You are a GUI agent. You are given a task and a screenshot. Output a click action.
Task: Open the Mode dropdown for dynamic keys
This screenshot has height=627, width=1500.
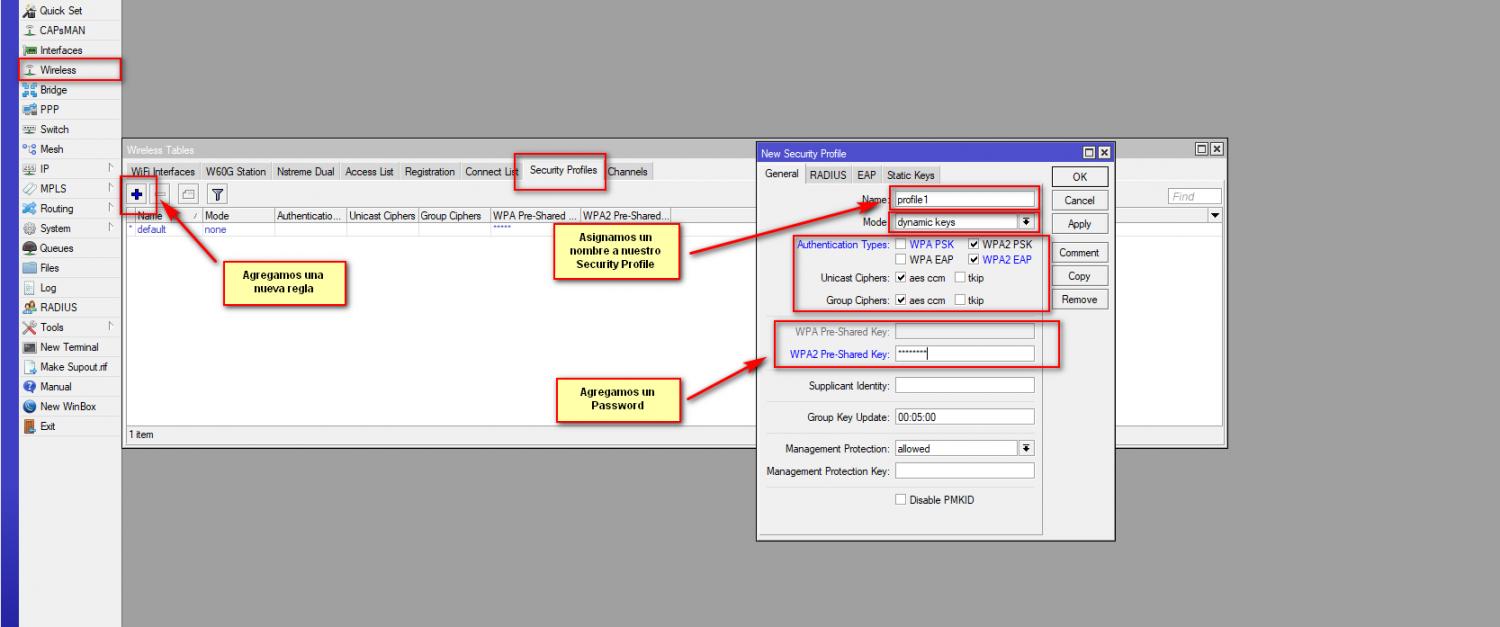click(x=1025, y=222)
